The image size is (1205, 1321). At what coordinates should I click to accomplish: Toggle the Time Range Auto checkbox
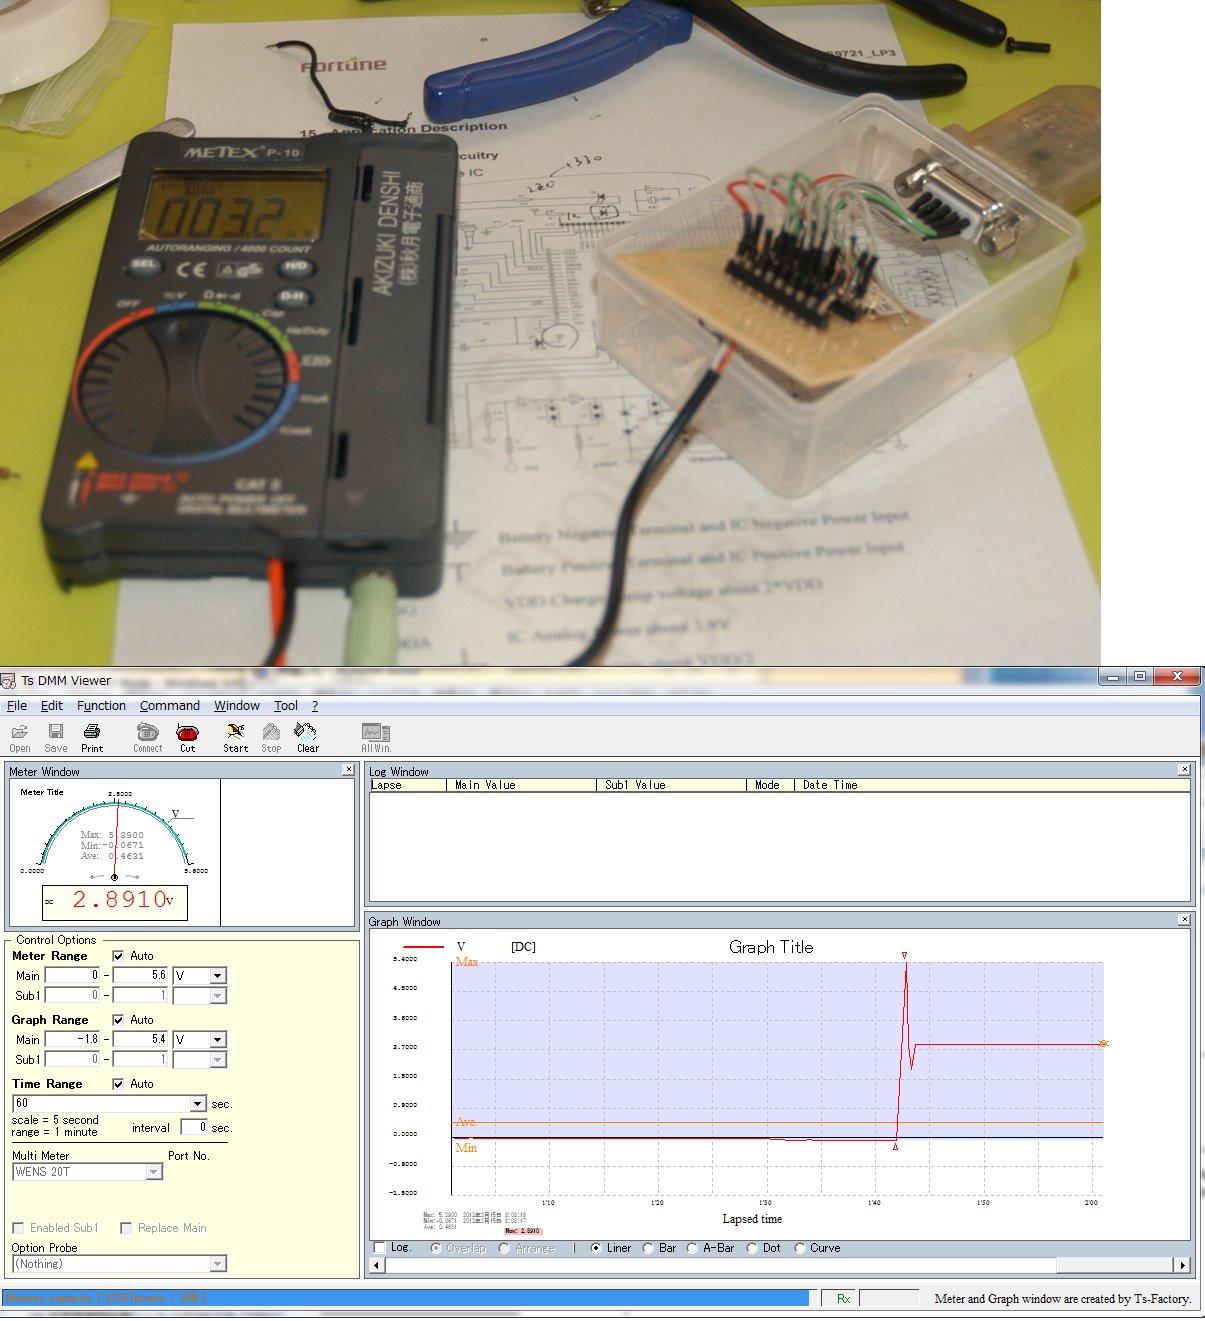pos(119,1084)
